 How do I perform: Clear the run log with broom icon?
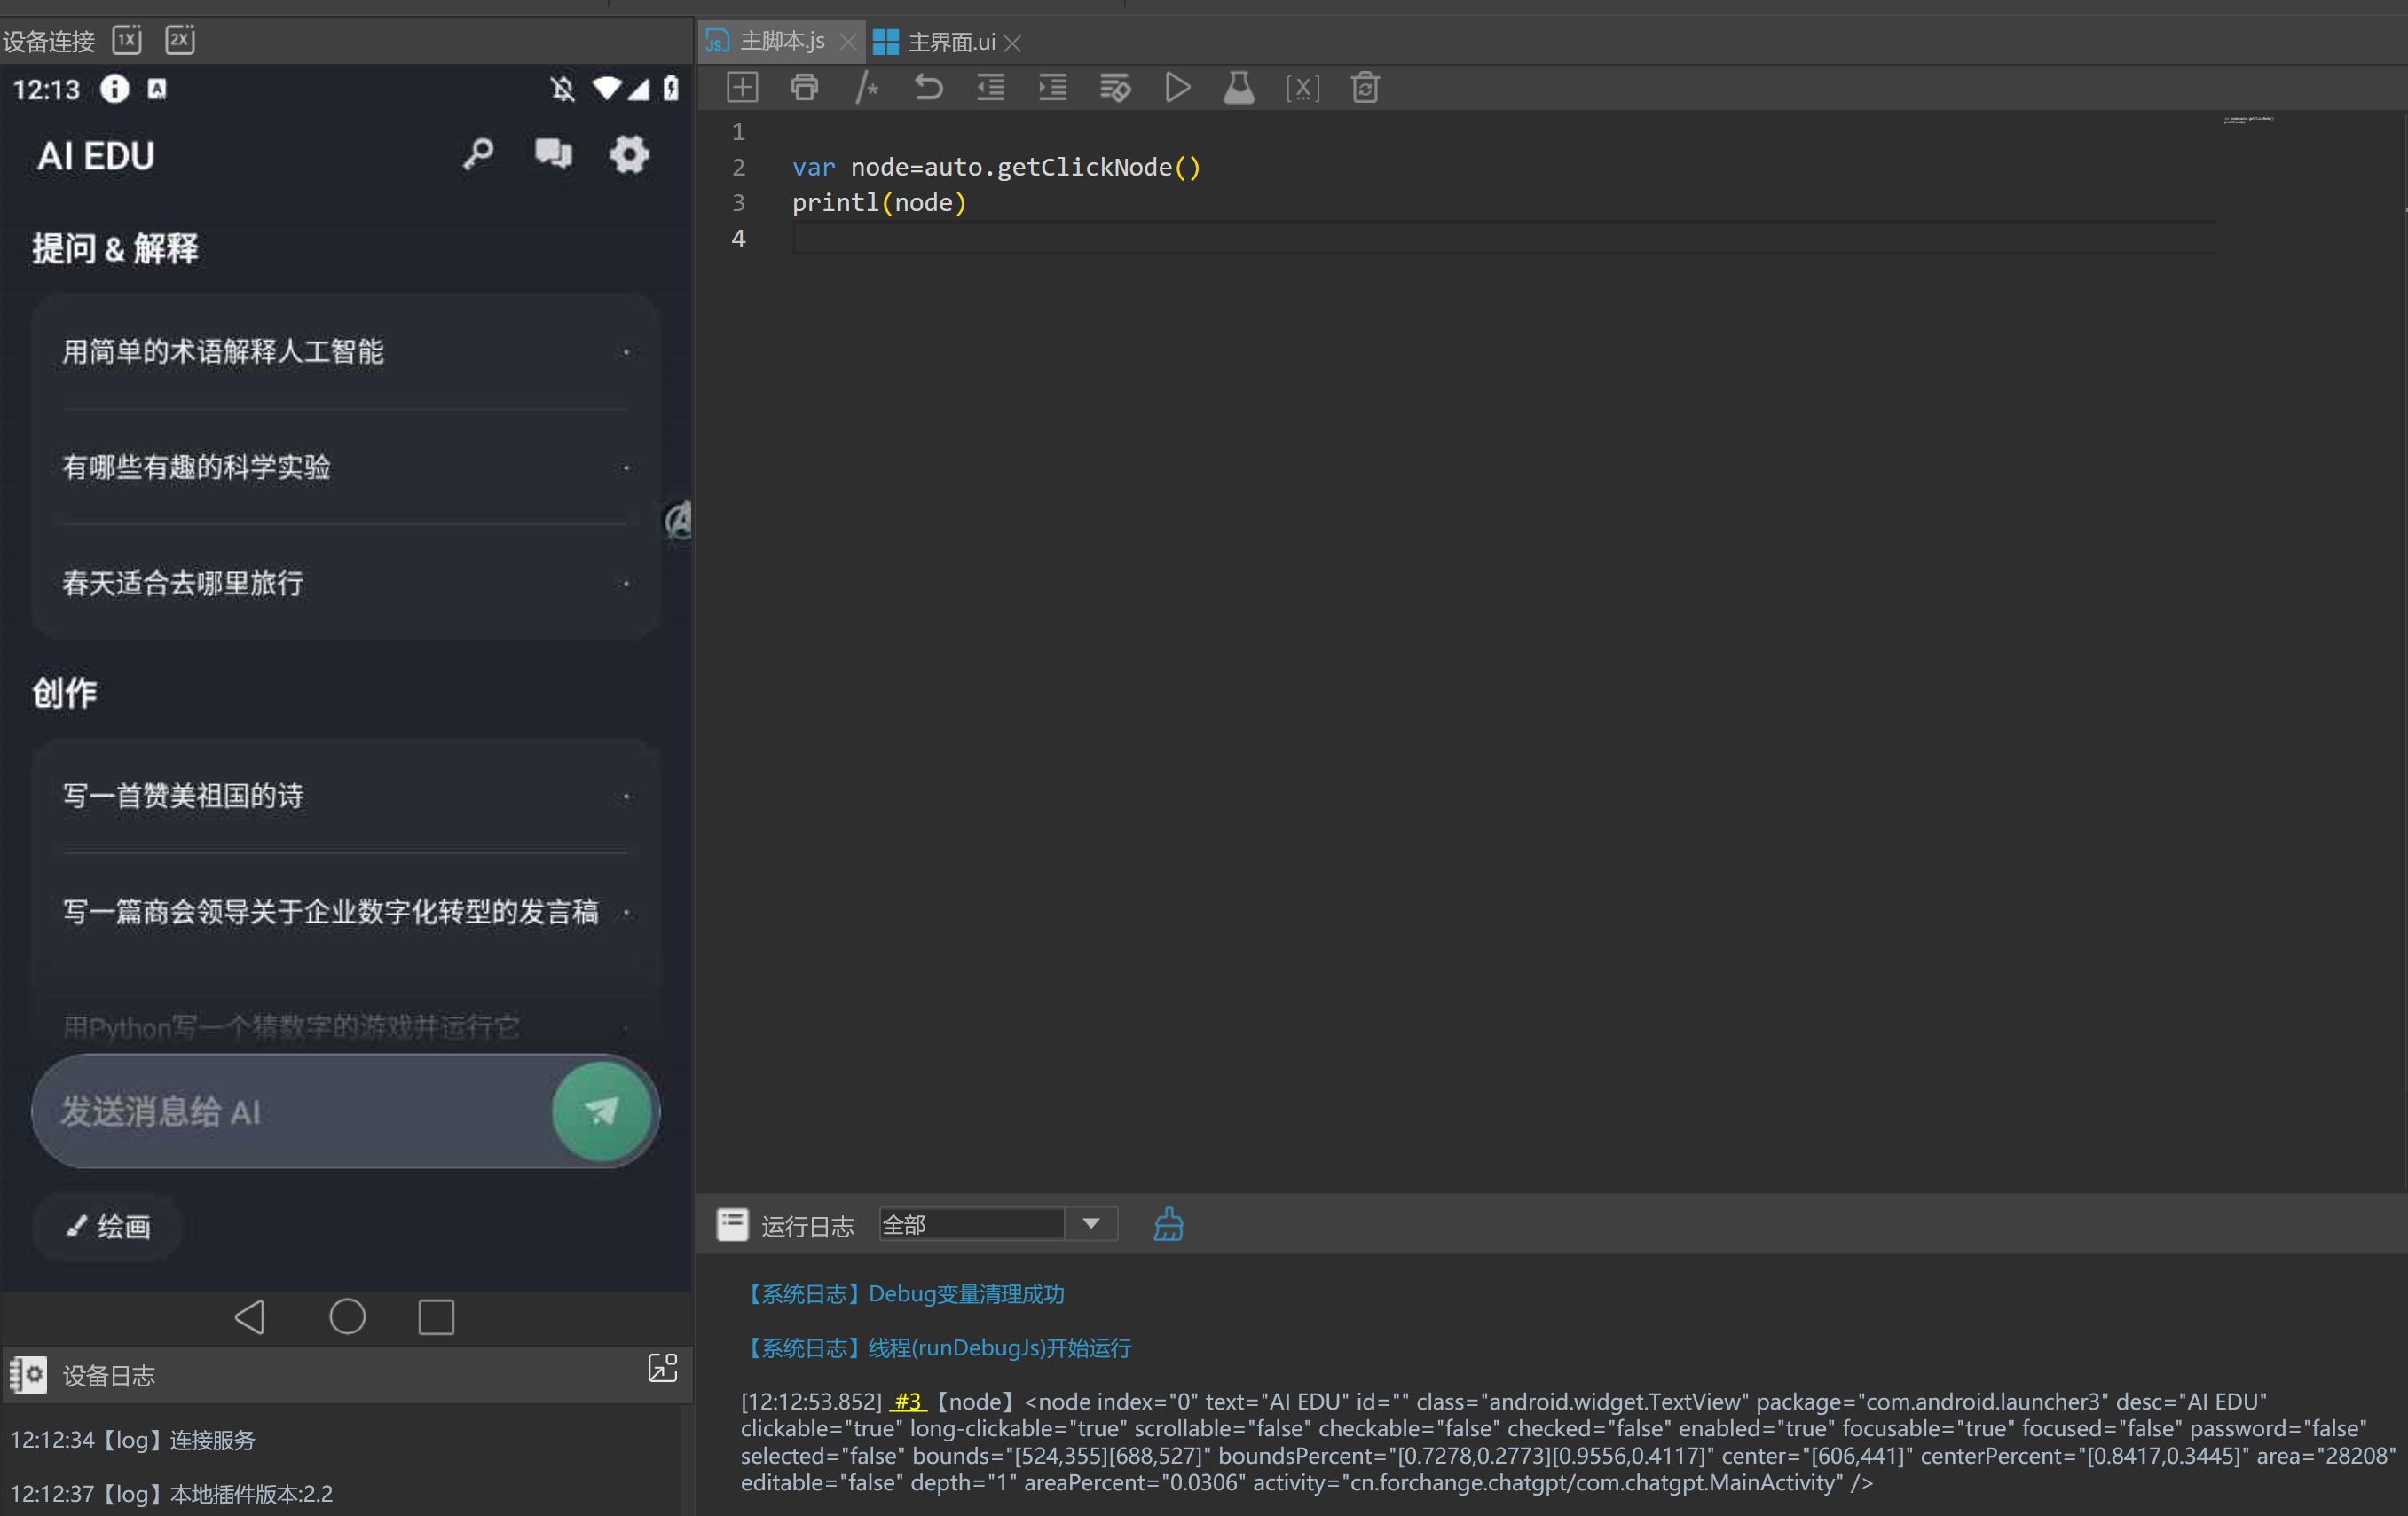pyautogui.click(x=1168, y=1224)
